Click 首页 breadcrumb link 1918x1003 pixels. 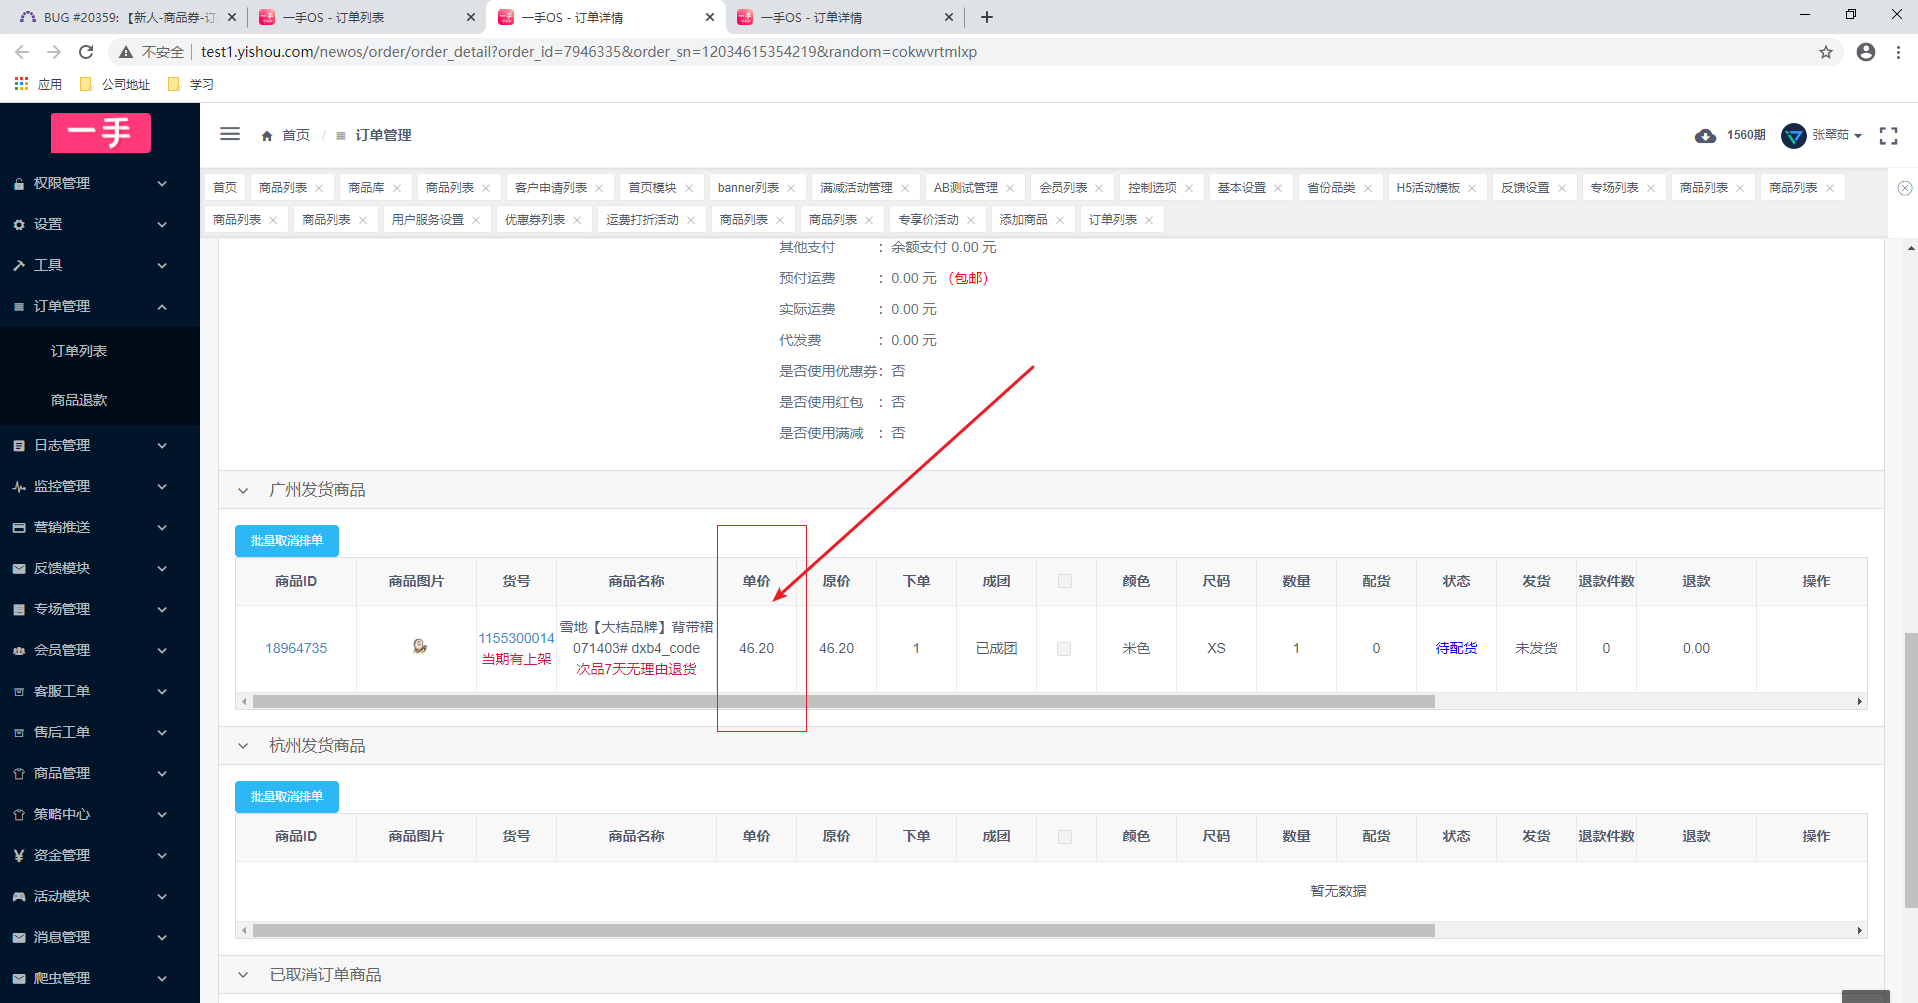coord(296,136)
